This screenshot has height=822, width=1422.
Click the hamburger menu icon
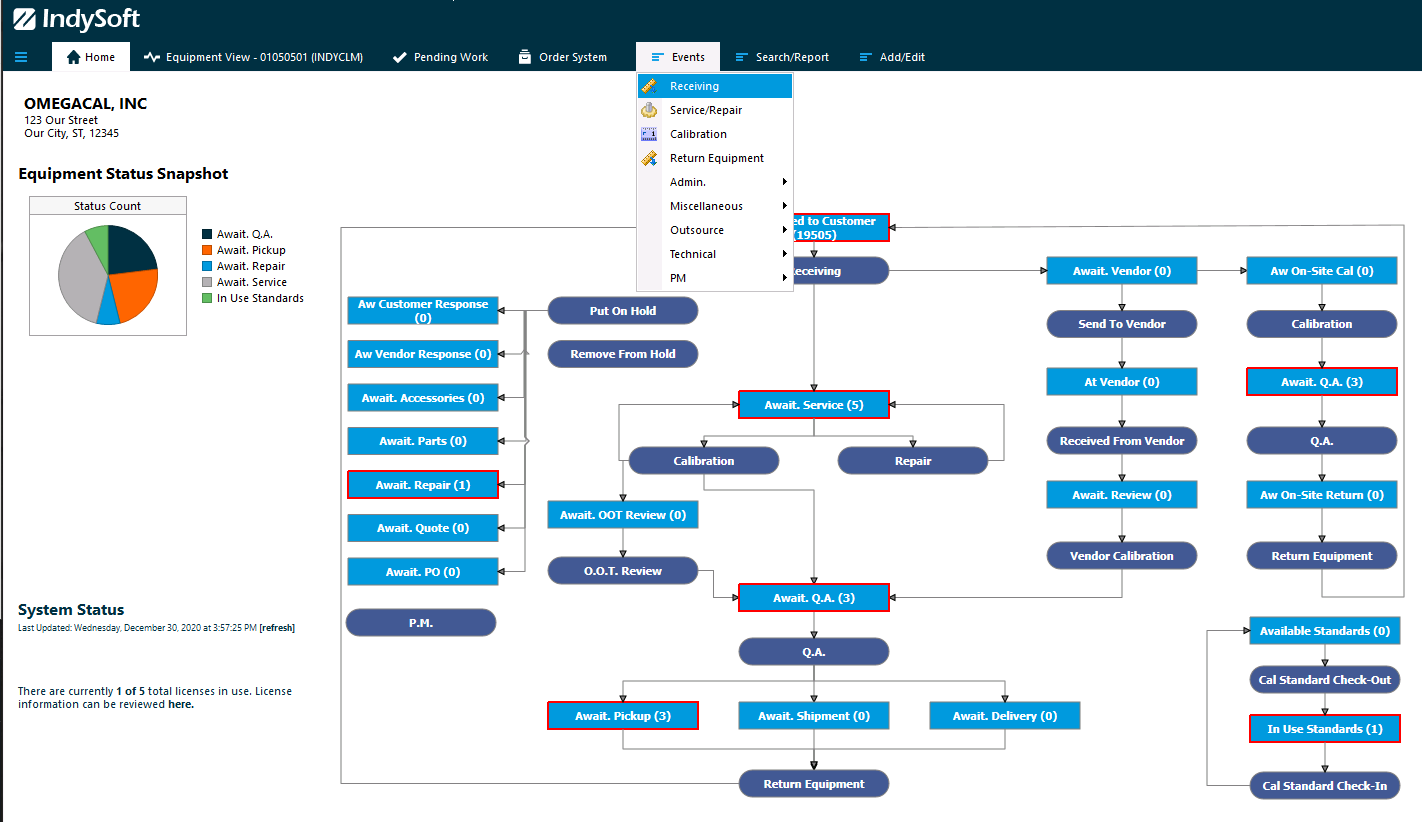point(21,57)
